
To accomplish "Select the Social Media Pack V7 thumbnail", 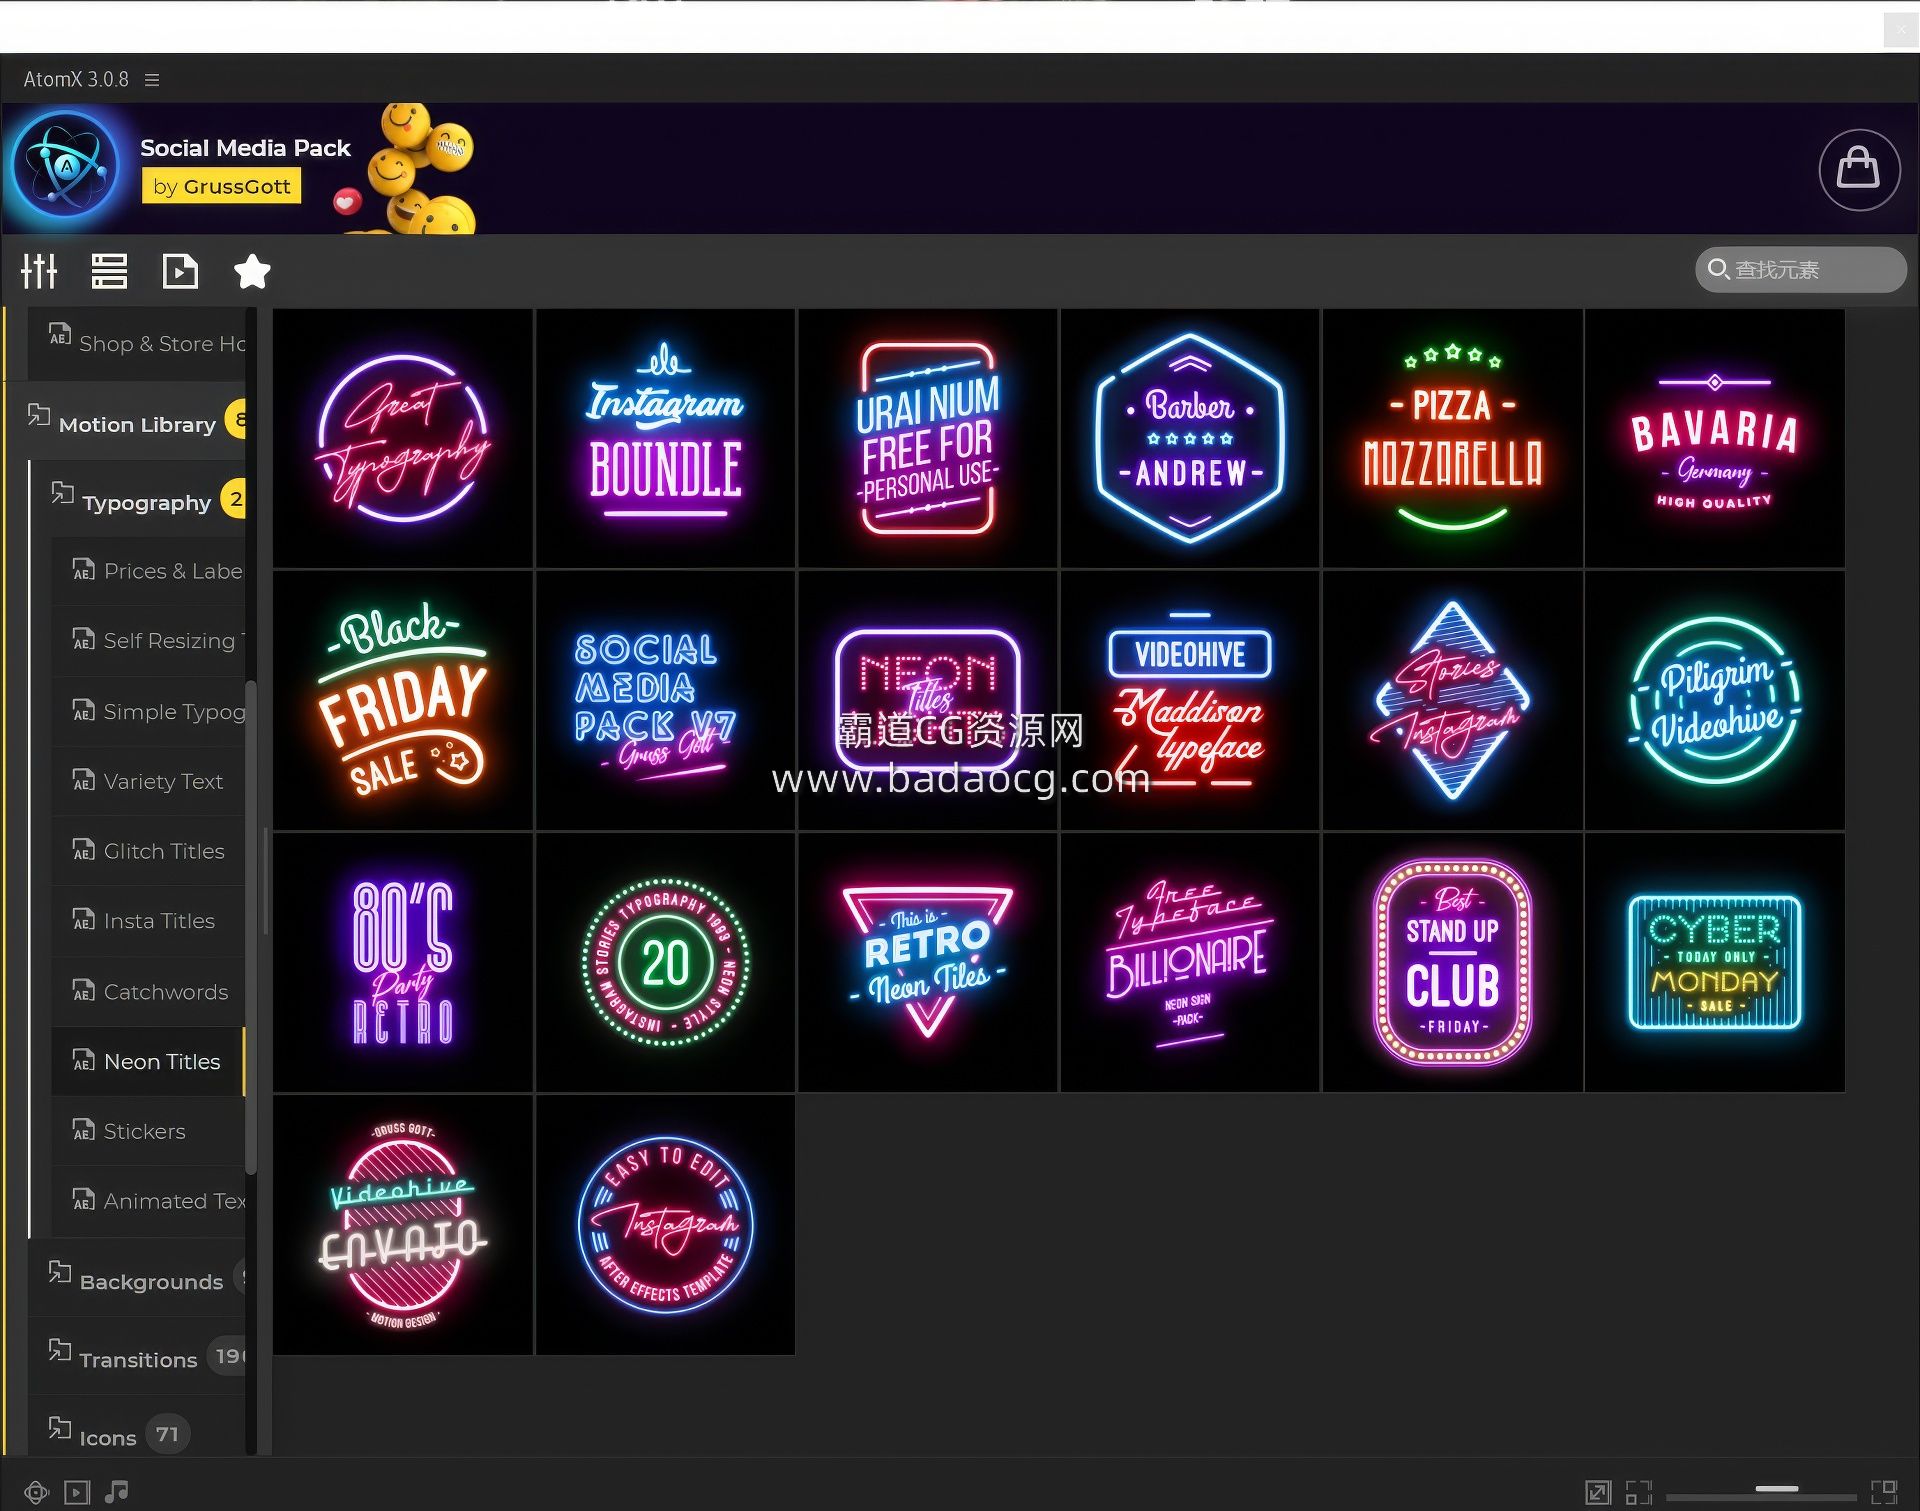I will [666, 700].
